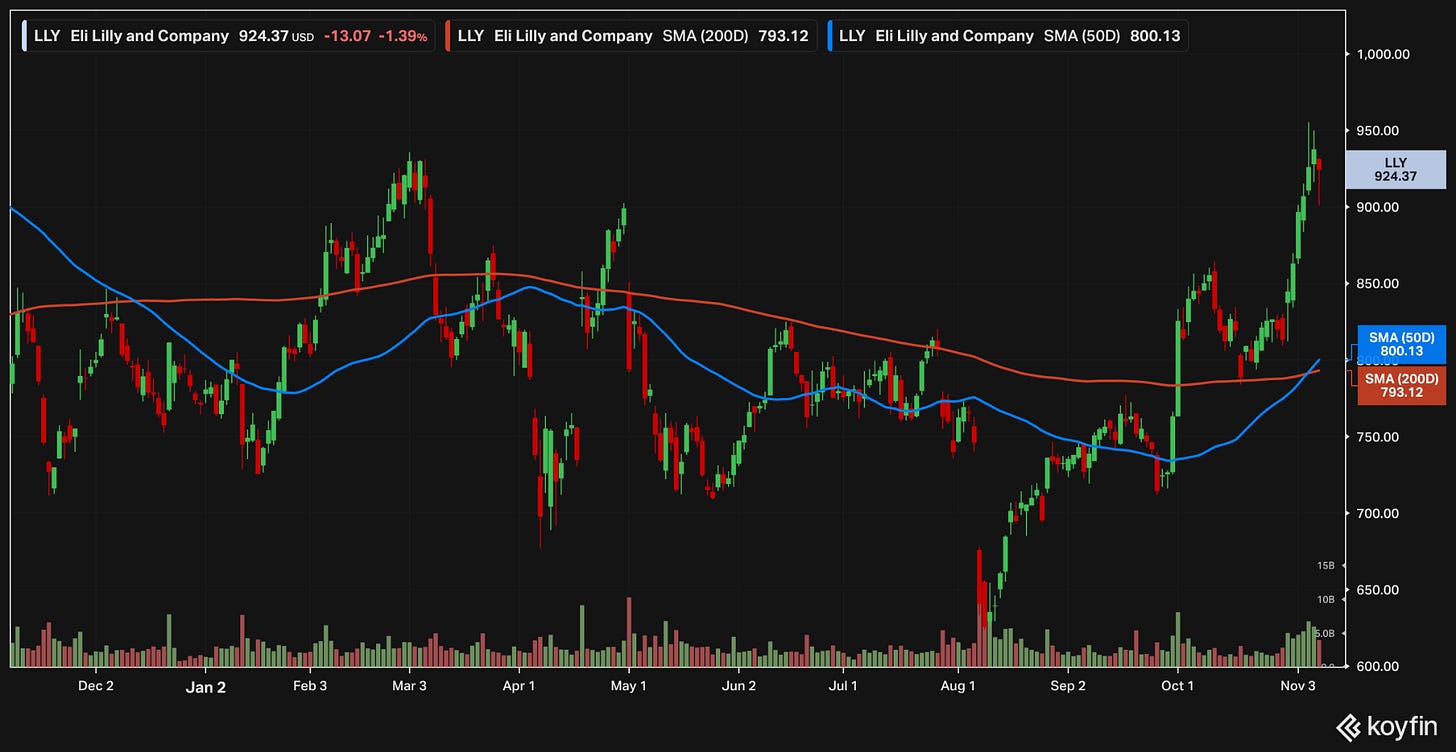Click the Feb 3 date label
The width and height of the screenshot is (1456, 752).
click(x=310, y=686)
